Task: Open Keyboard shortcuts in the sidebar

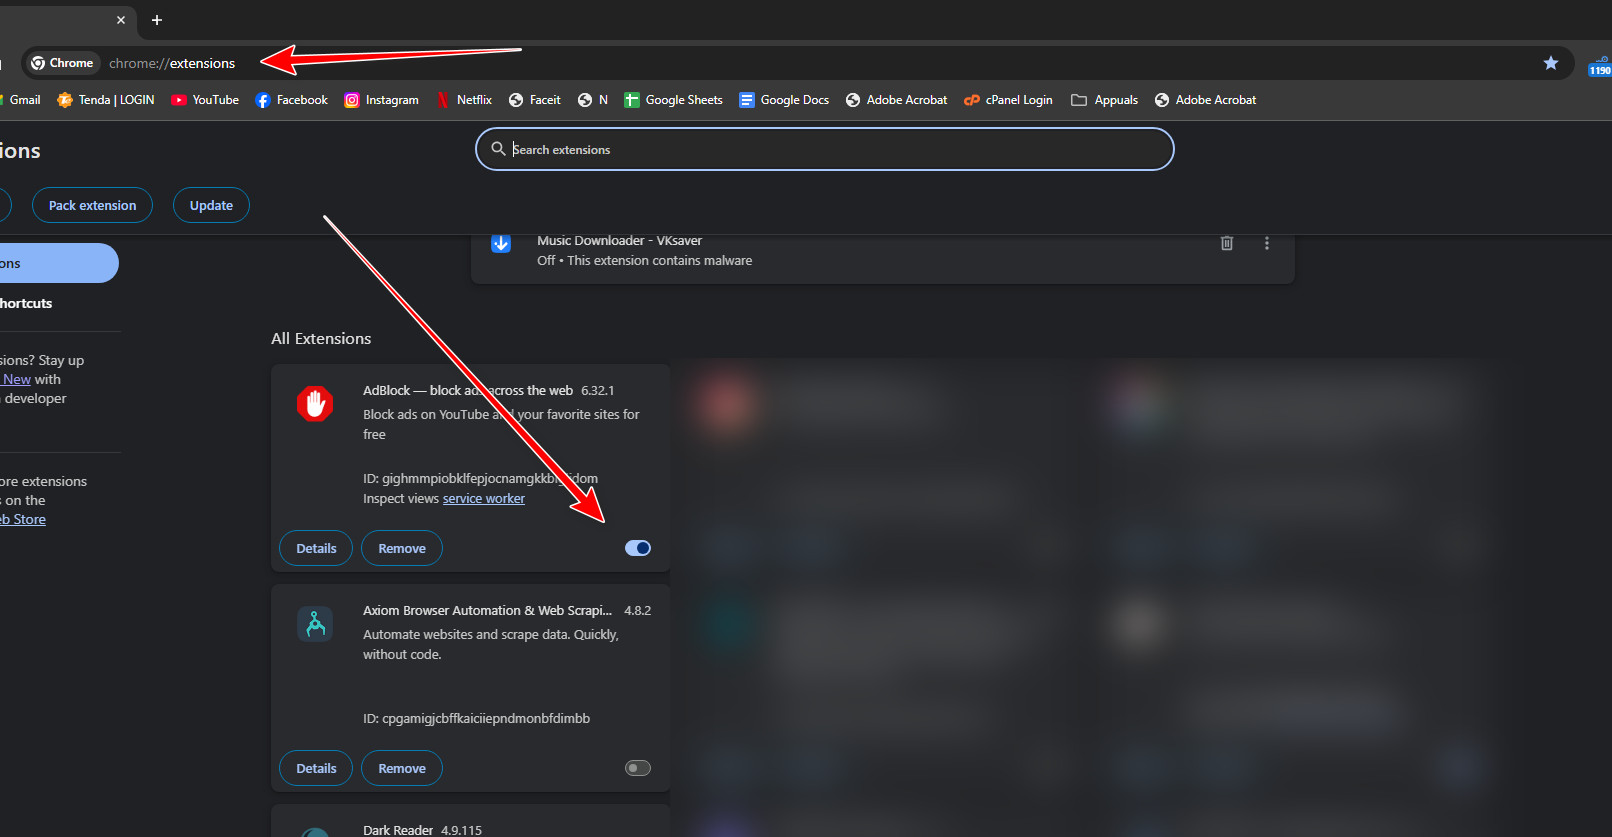Action: pyautogui.click(x=26, y=303)
